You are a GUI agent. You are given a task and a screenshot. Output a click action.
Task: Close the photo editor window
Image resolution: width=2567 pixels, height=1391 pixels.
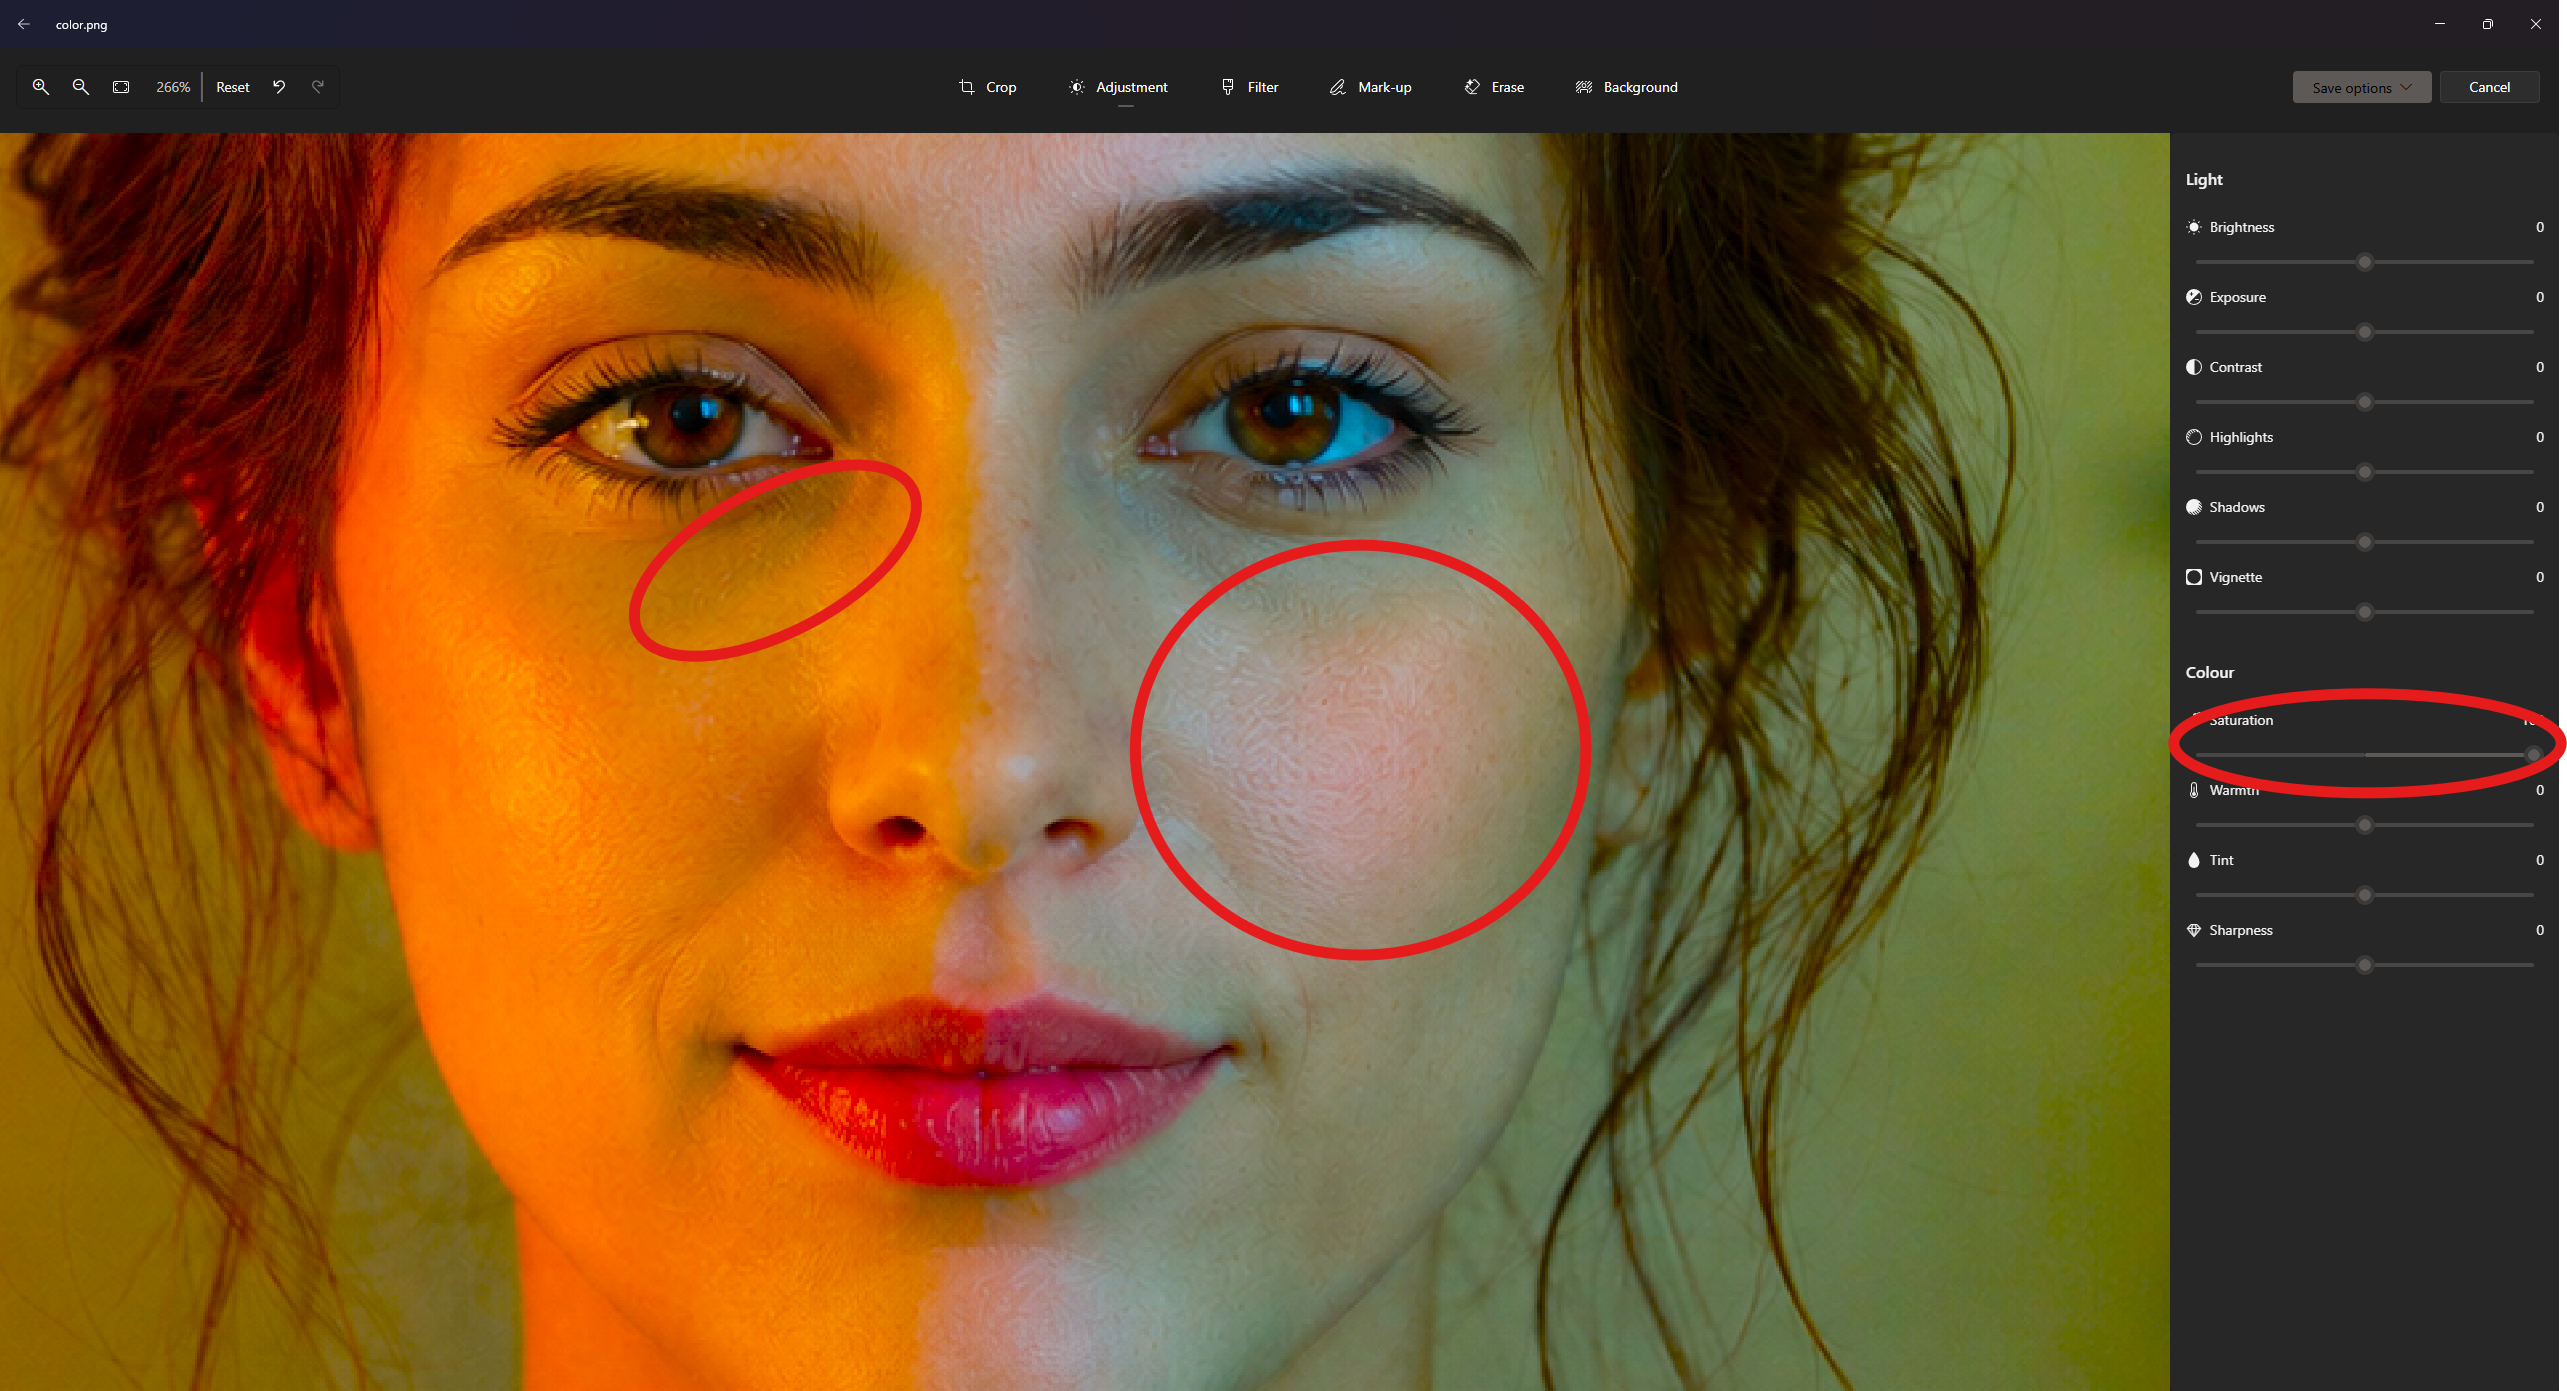2536,24
